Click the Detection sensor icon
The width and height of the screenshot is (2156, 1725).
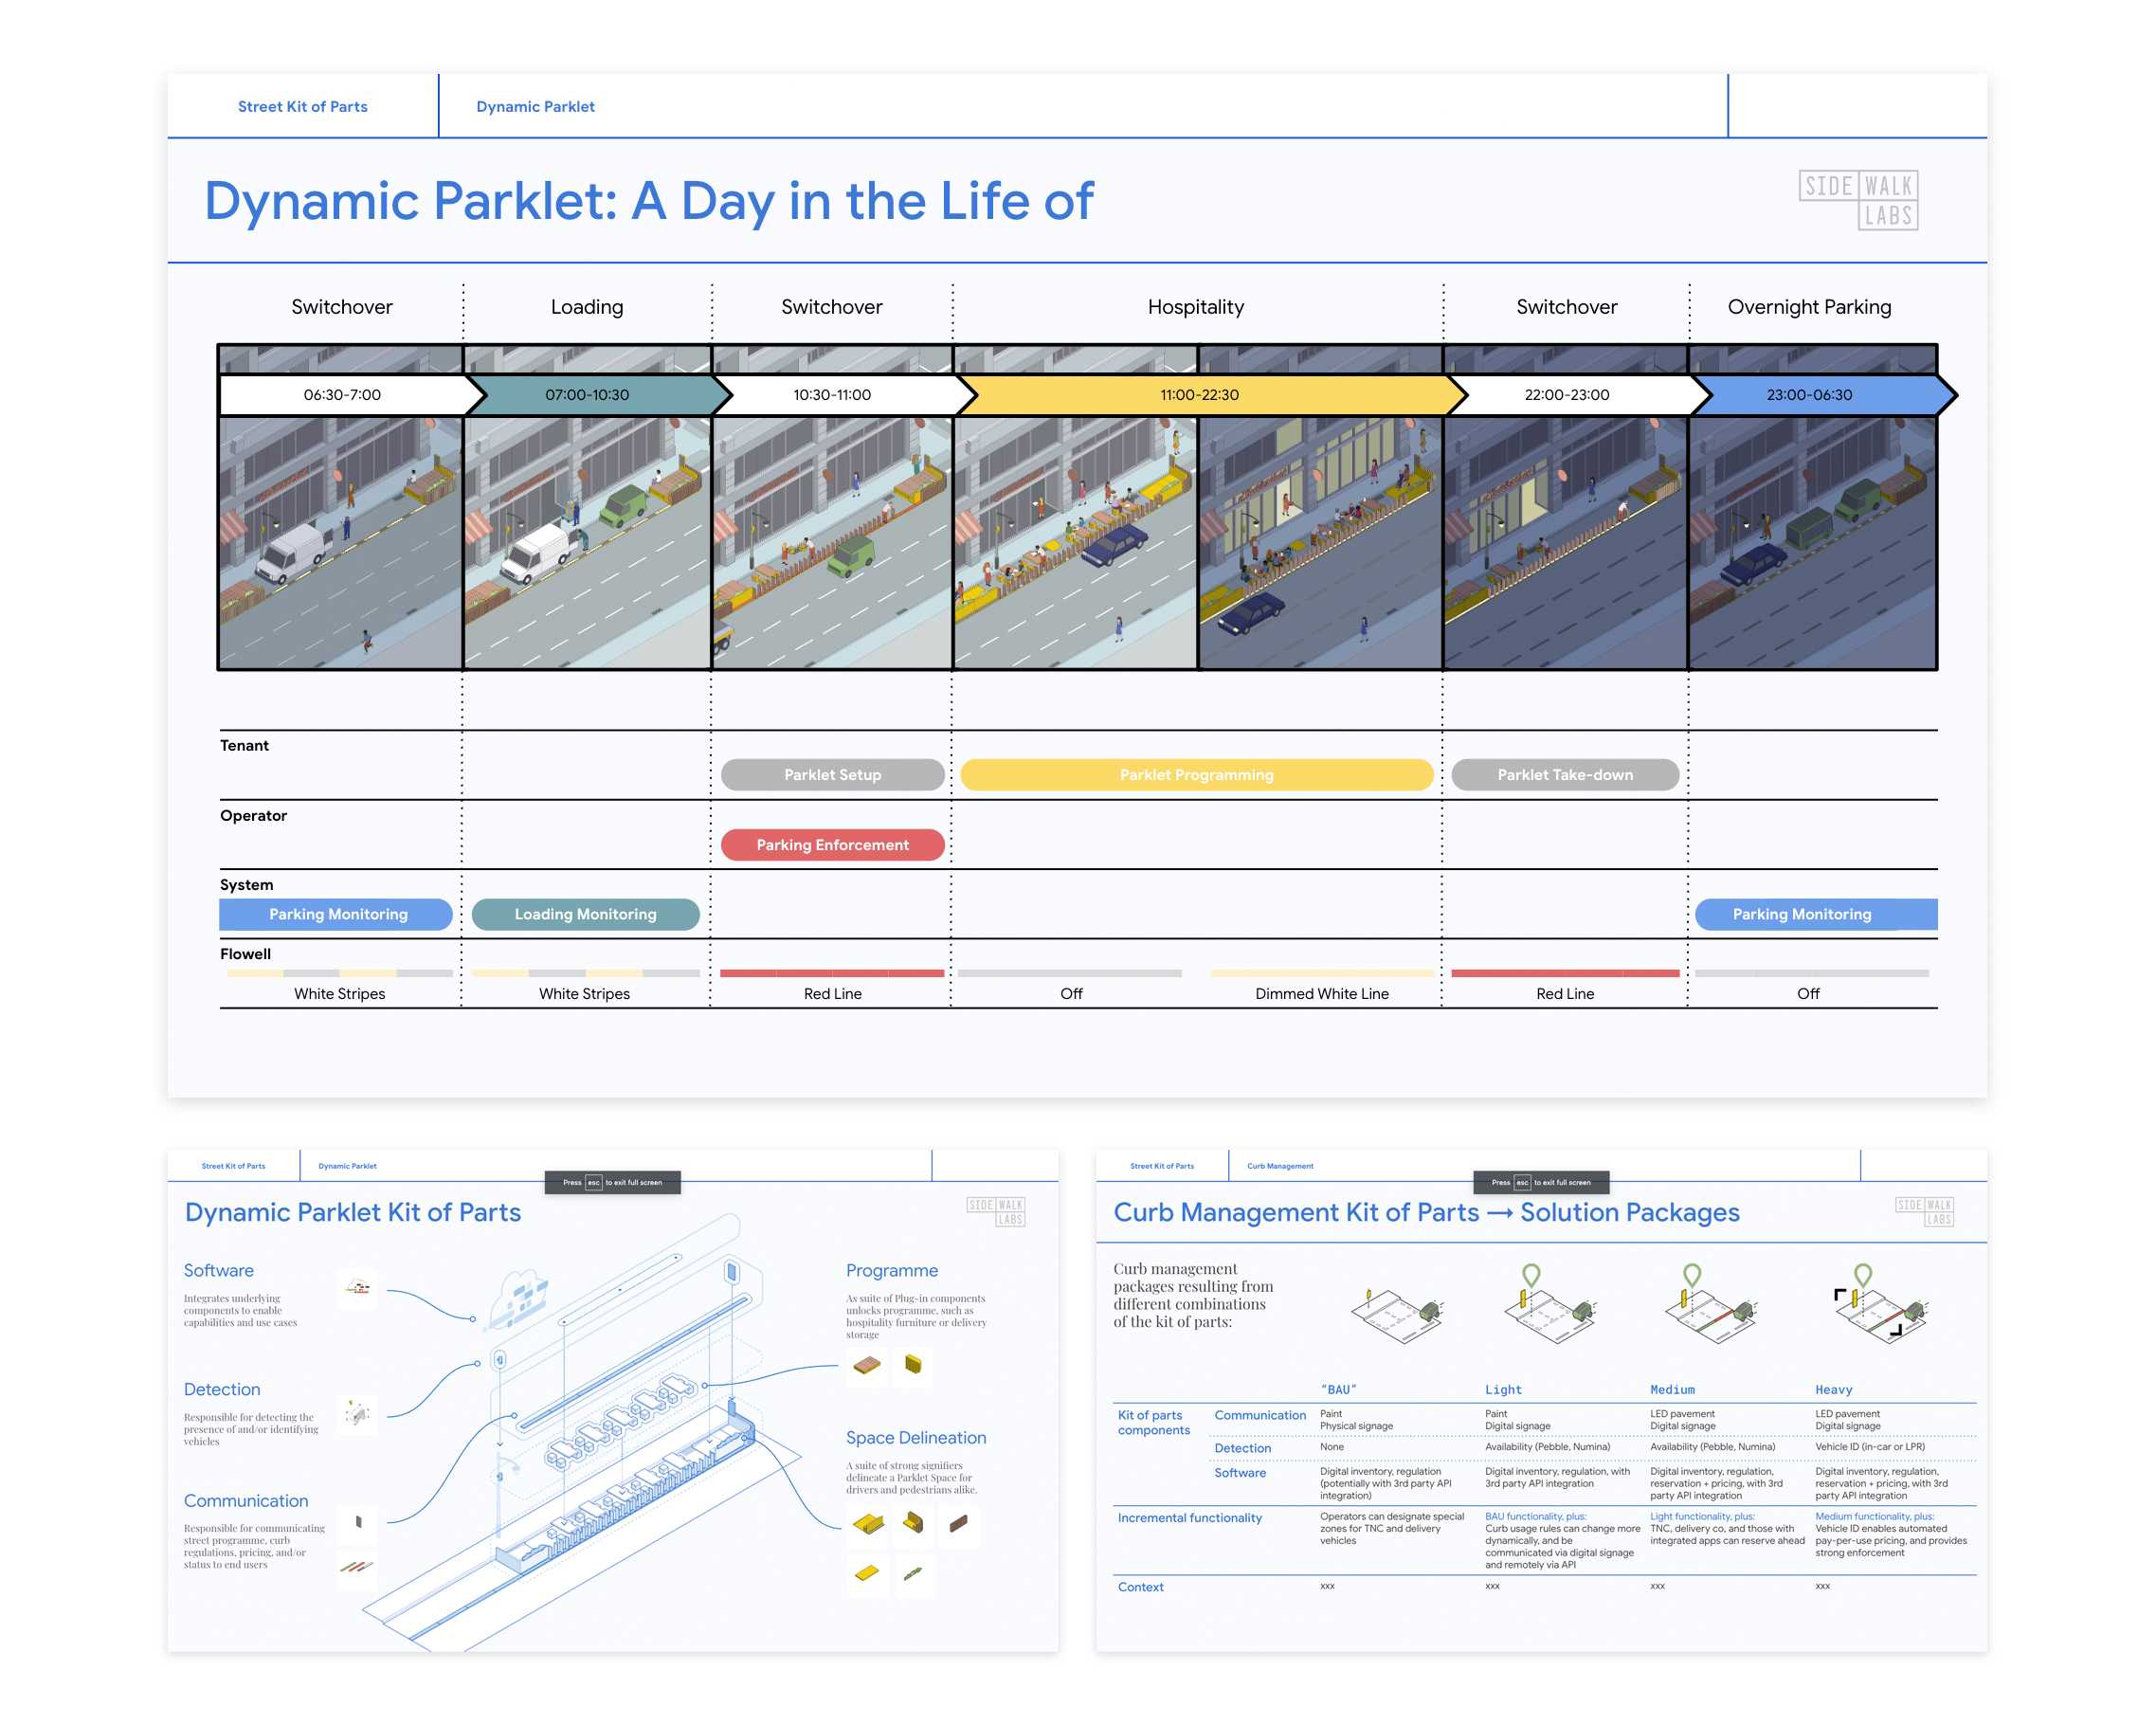358,1412
